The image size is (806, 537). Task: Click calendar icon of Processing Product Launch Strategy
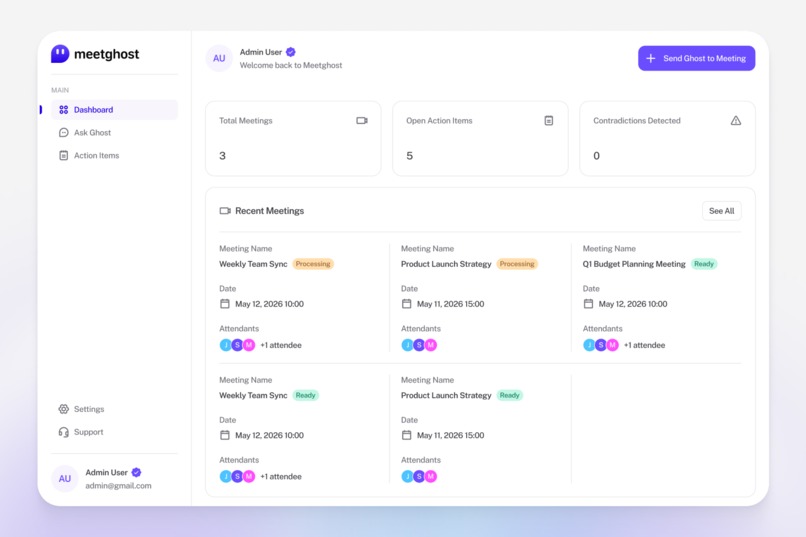pos(406,304)
